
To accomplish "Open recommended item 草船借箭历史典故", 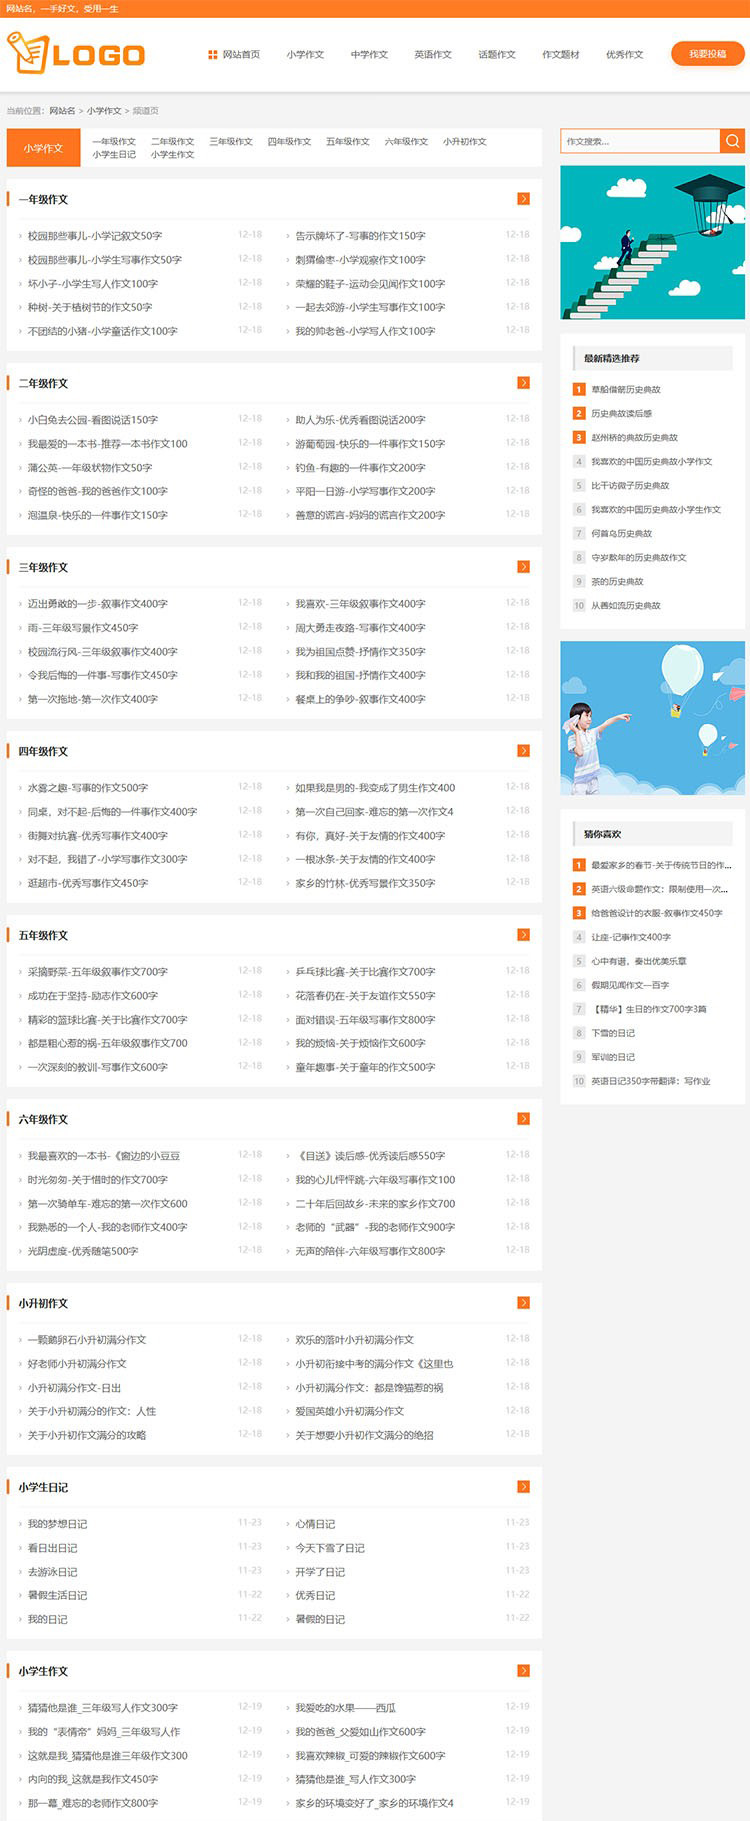I will (625, 390).
